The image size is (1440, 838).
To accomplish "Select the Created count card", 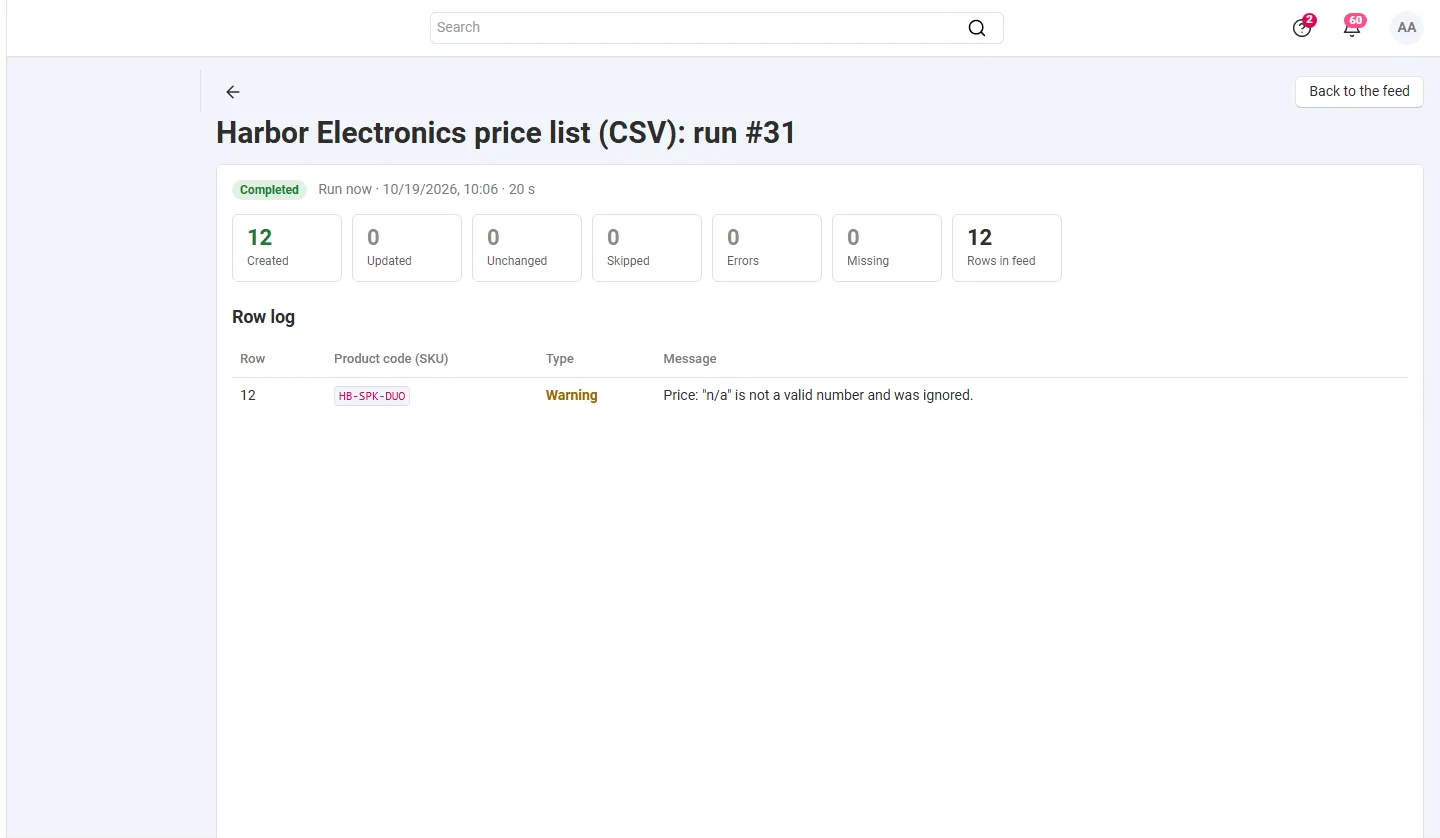I will [287, 248].
